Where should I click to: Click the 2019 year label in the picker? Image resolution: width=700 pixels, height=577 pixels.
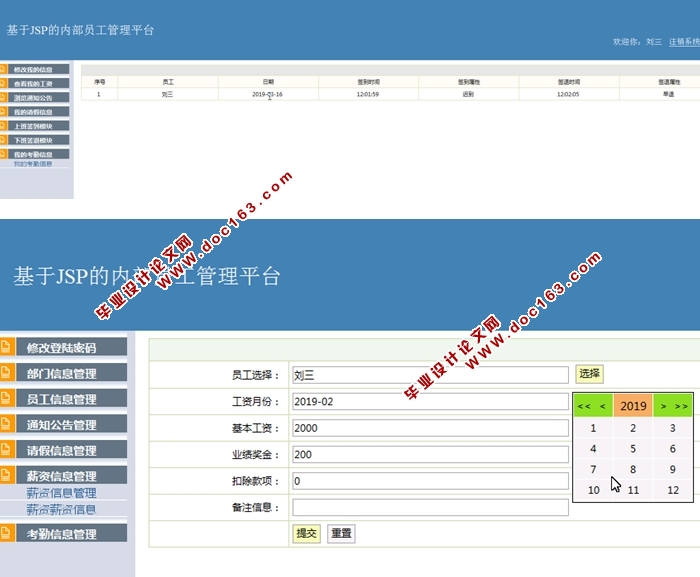click(633, 406)
